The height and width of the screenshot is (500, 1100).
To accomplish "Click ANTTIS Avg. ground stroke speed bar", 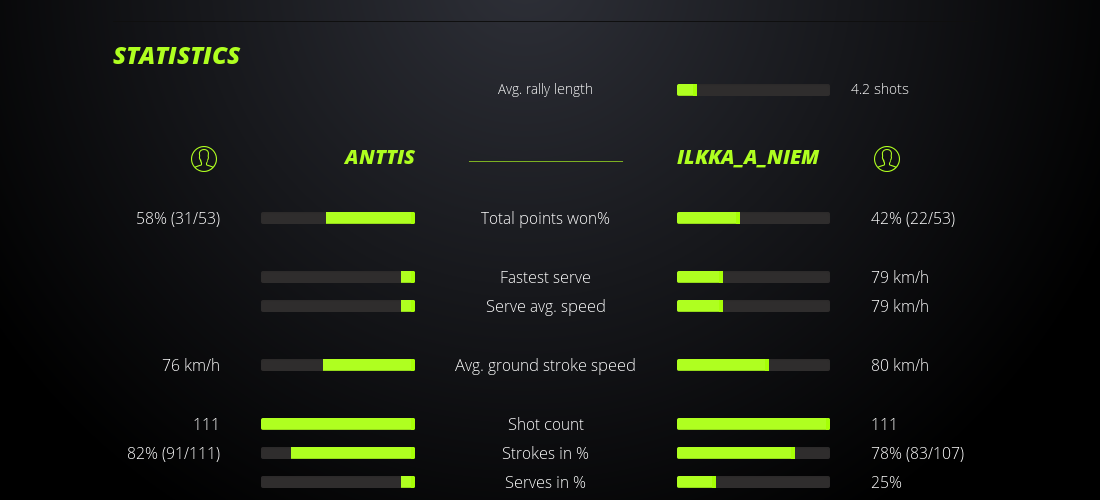I will click(338, 365).
